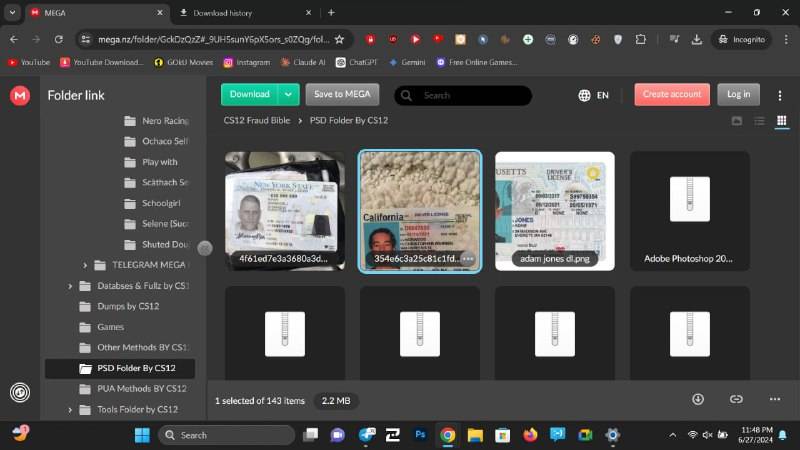Click the get link icon in bottom bar
The height and width of the screenshot is (450, 800).
click(x=736, y=399)
